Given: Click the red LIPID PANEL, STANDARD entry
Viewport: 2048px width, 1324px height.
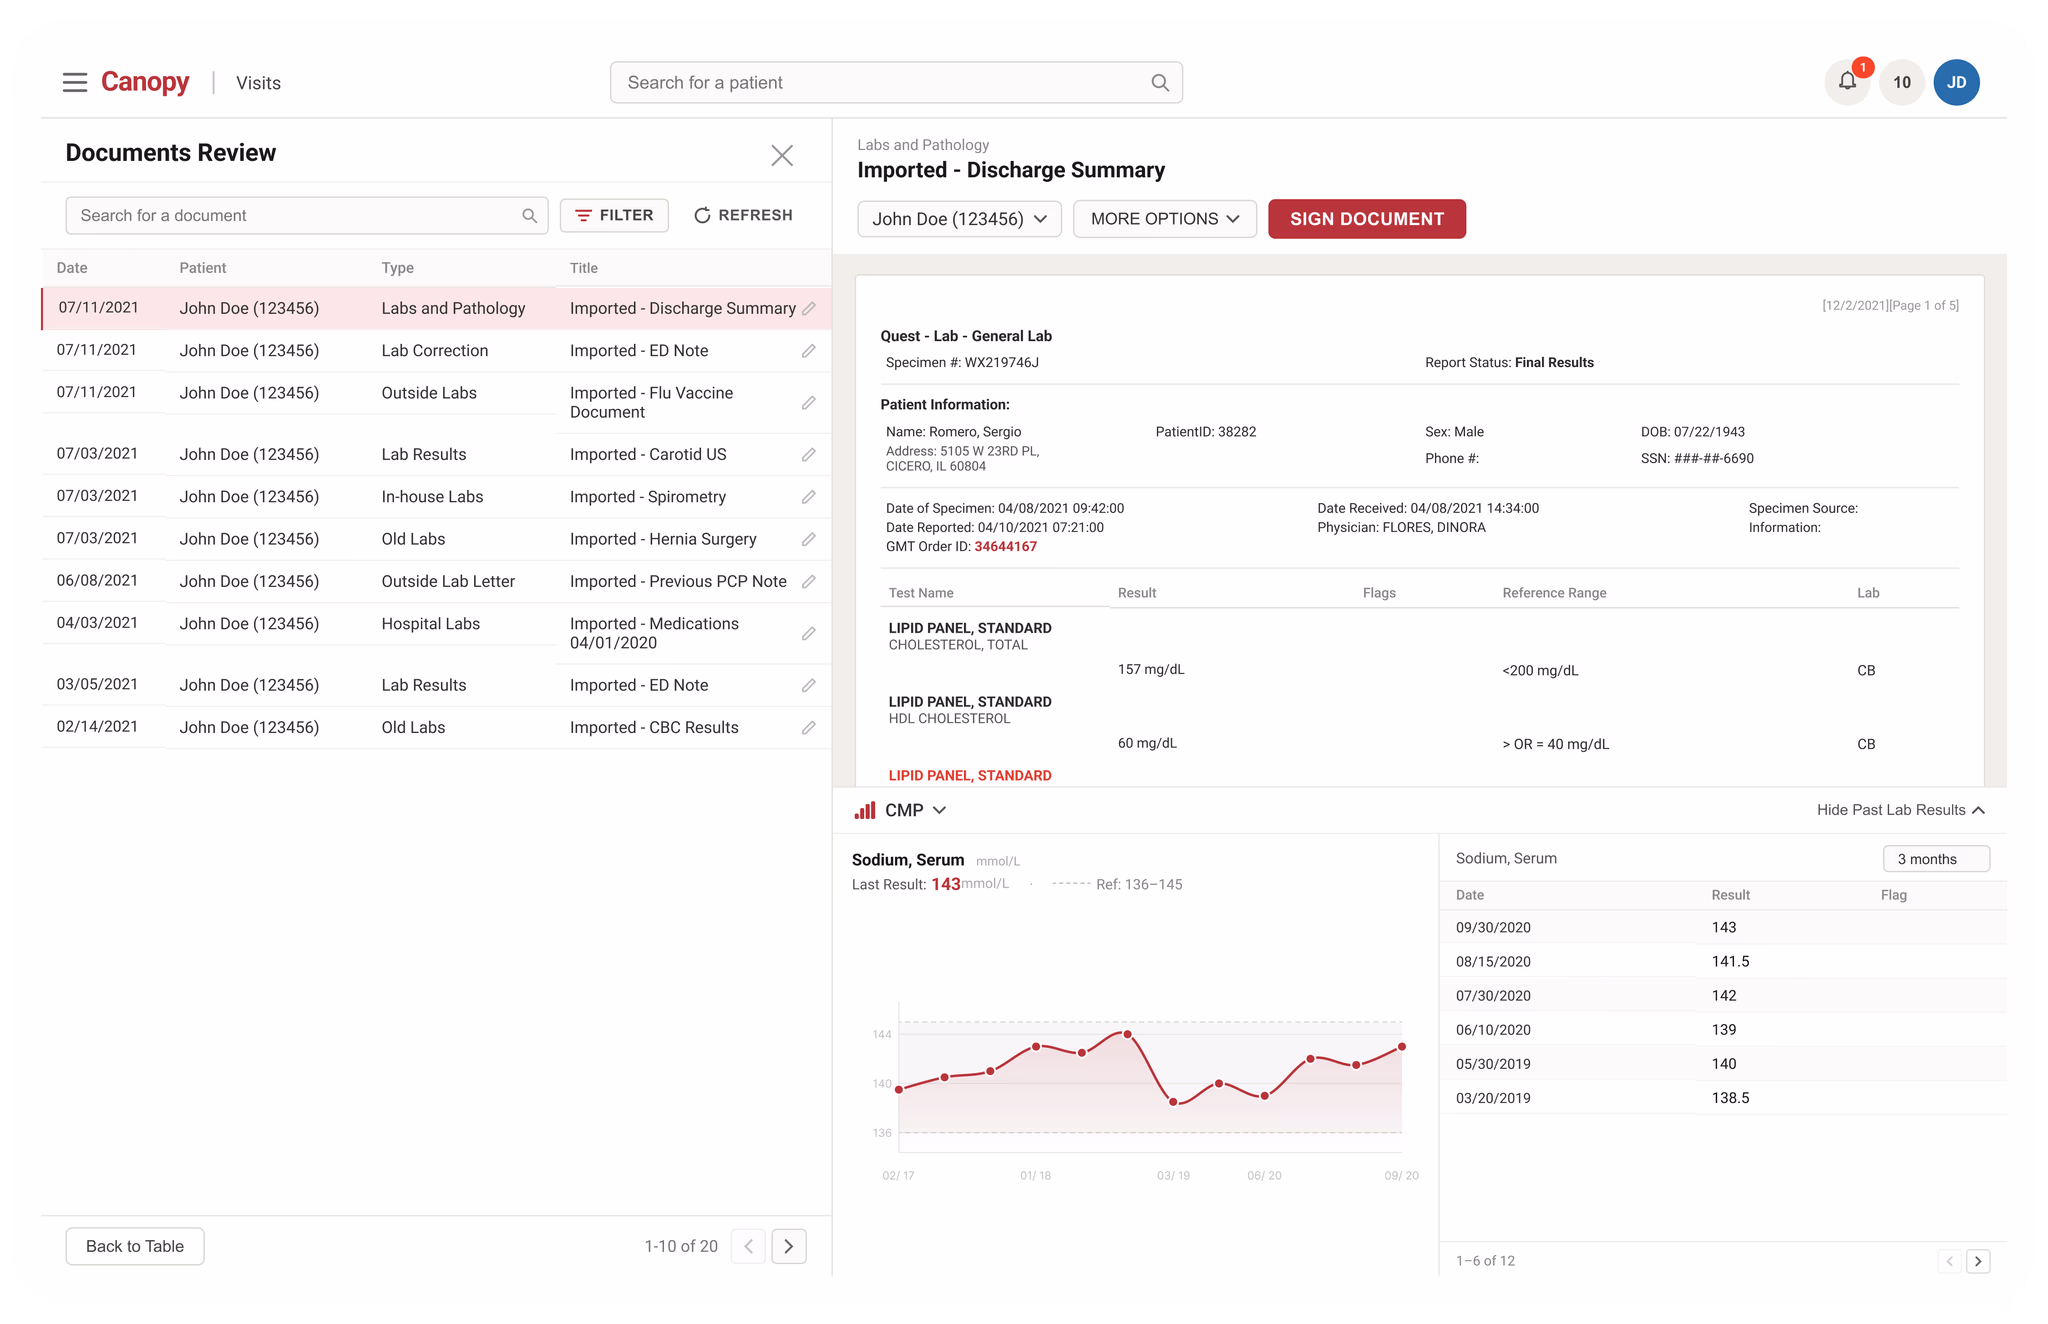Looking at the screenshot, I should click(970, 776).
